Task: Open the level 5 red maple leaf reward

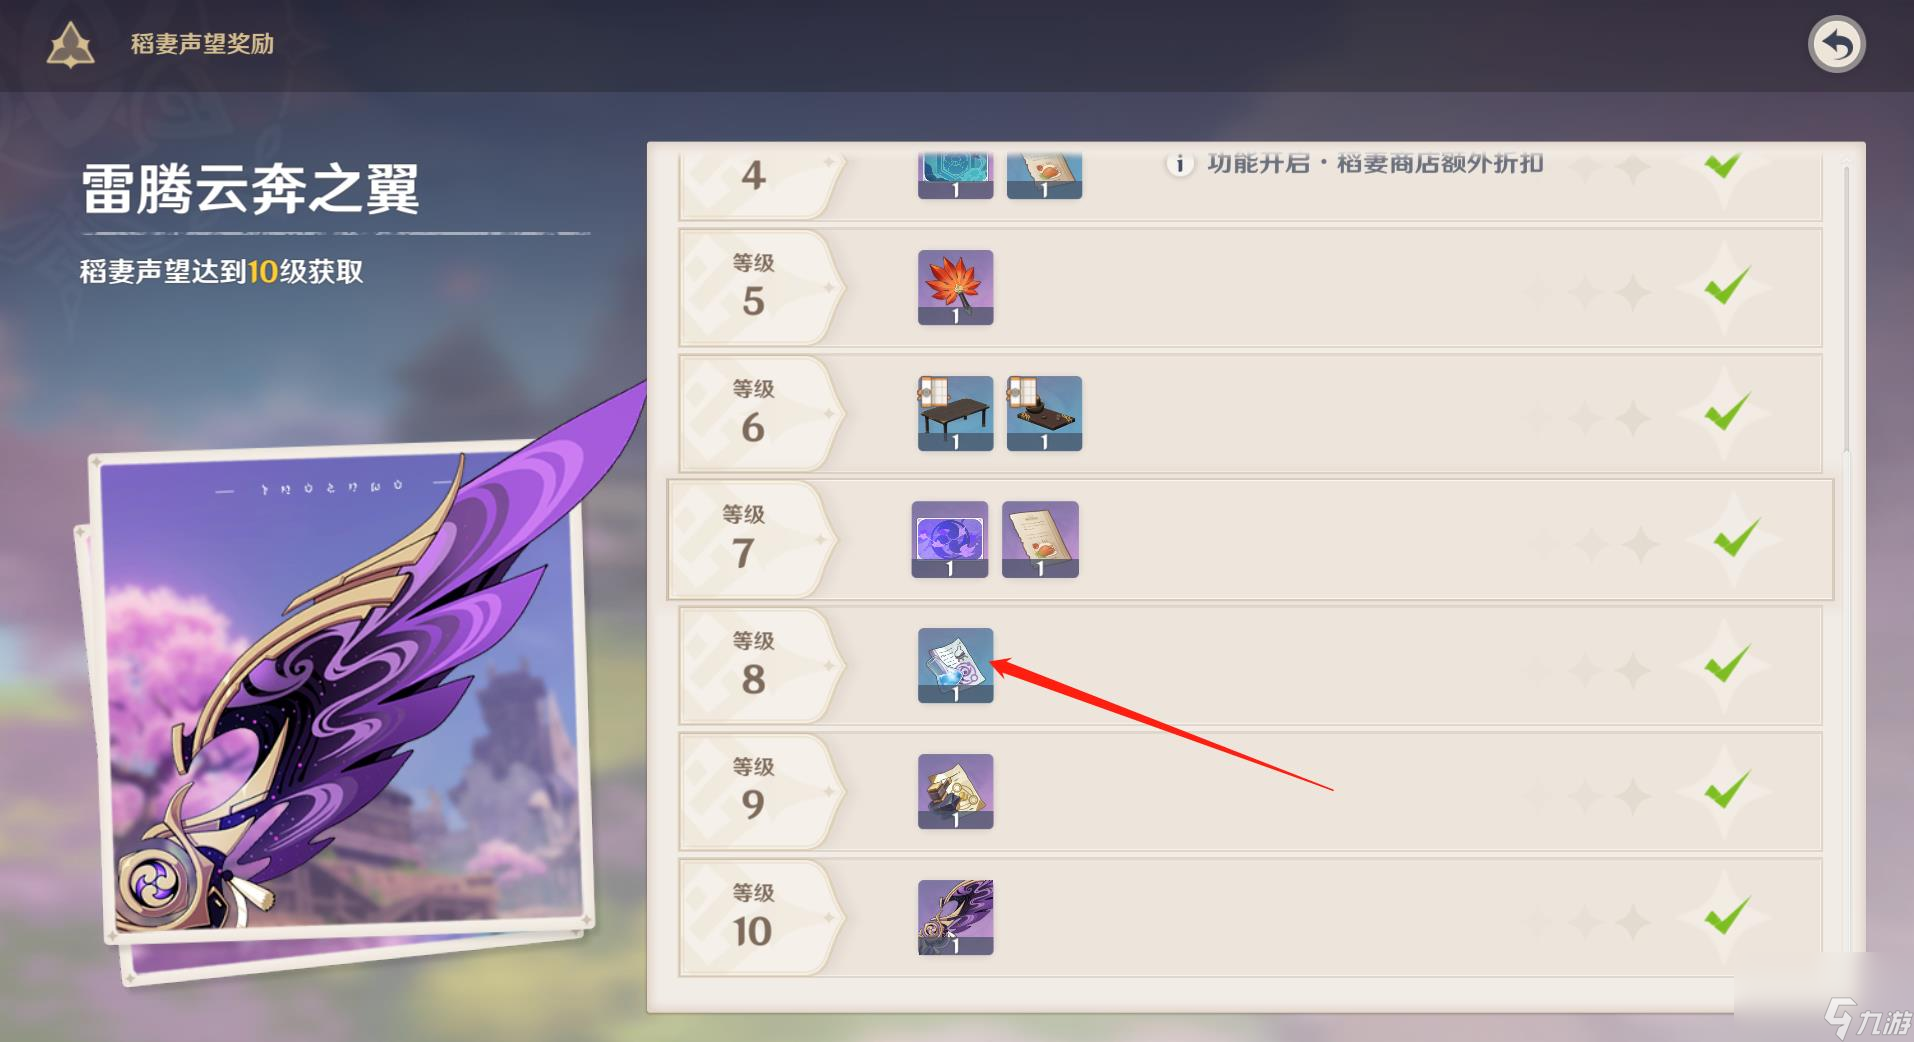Action: click(x=955, y=287)
